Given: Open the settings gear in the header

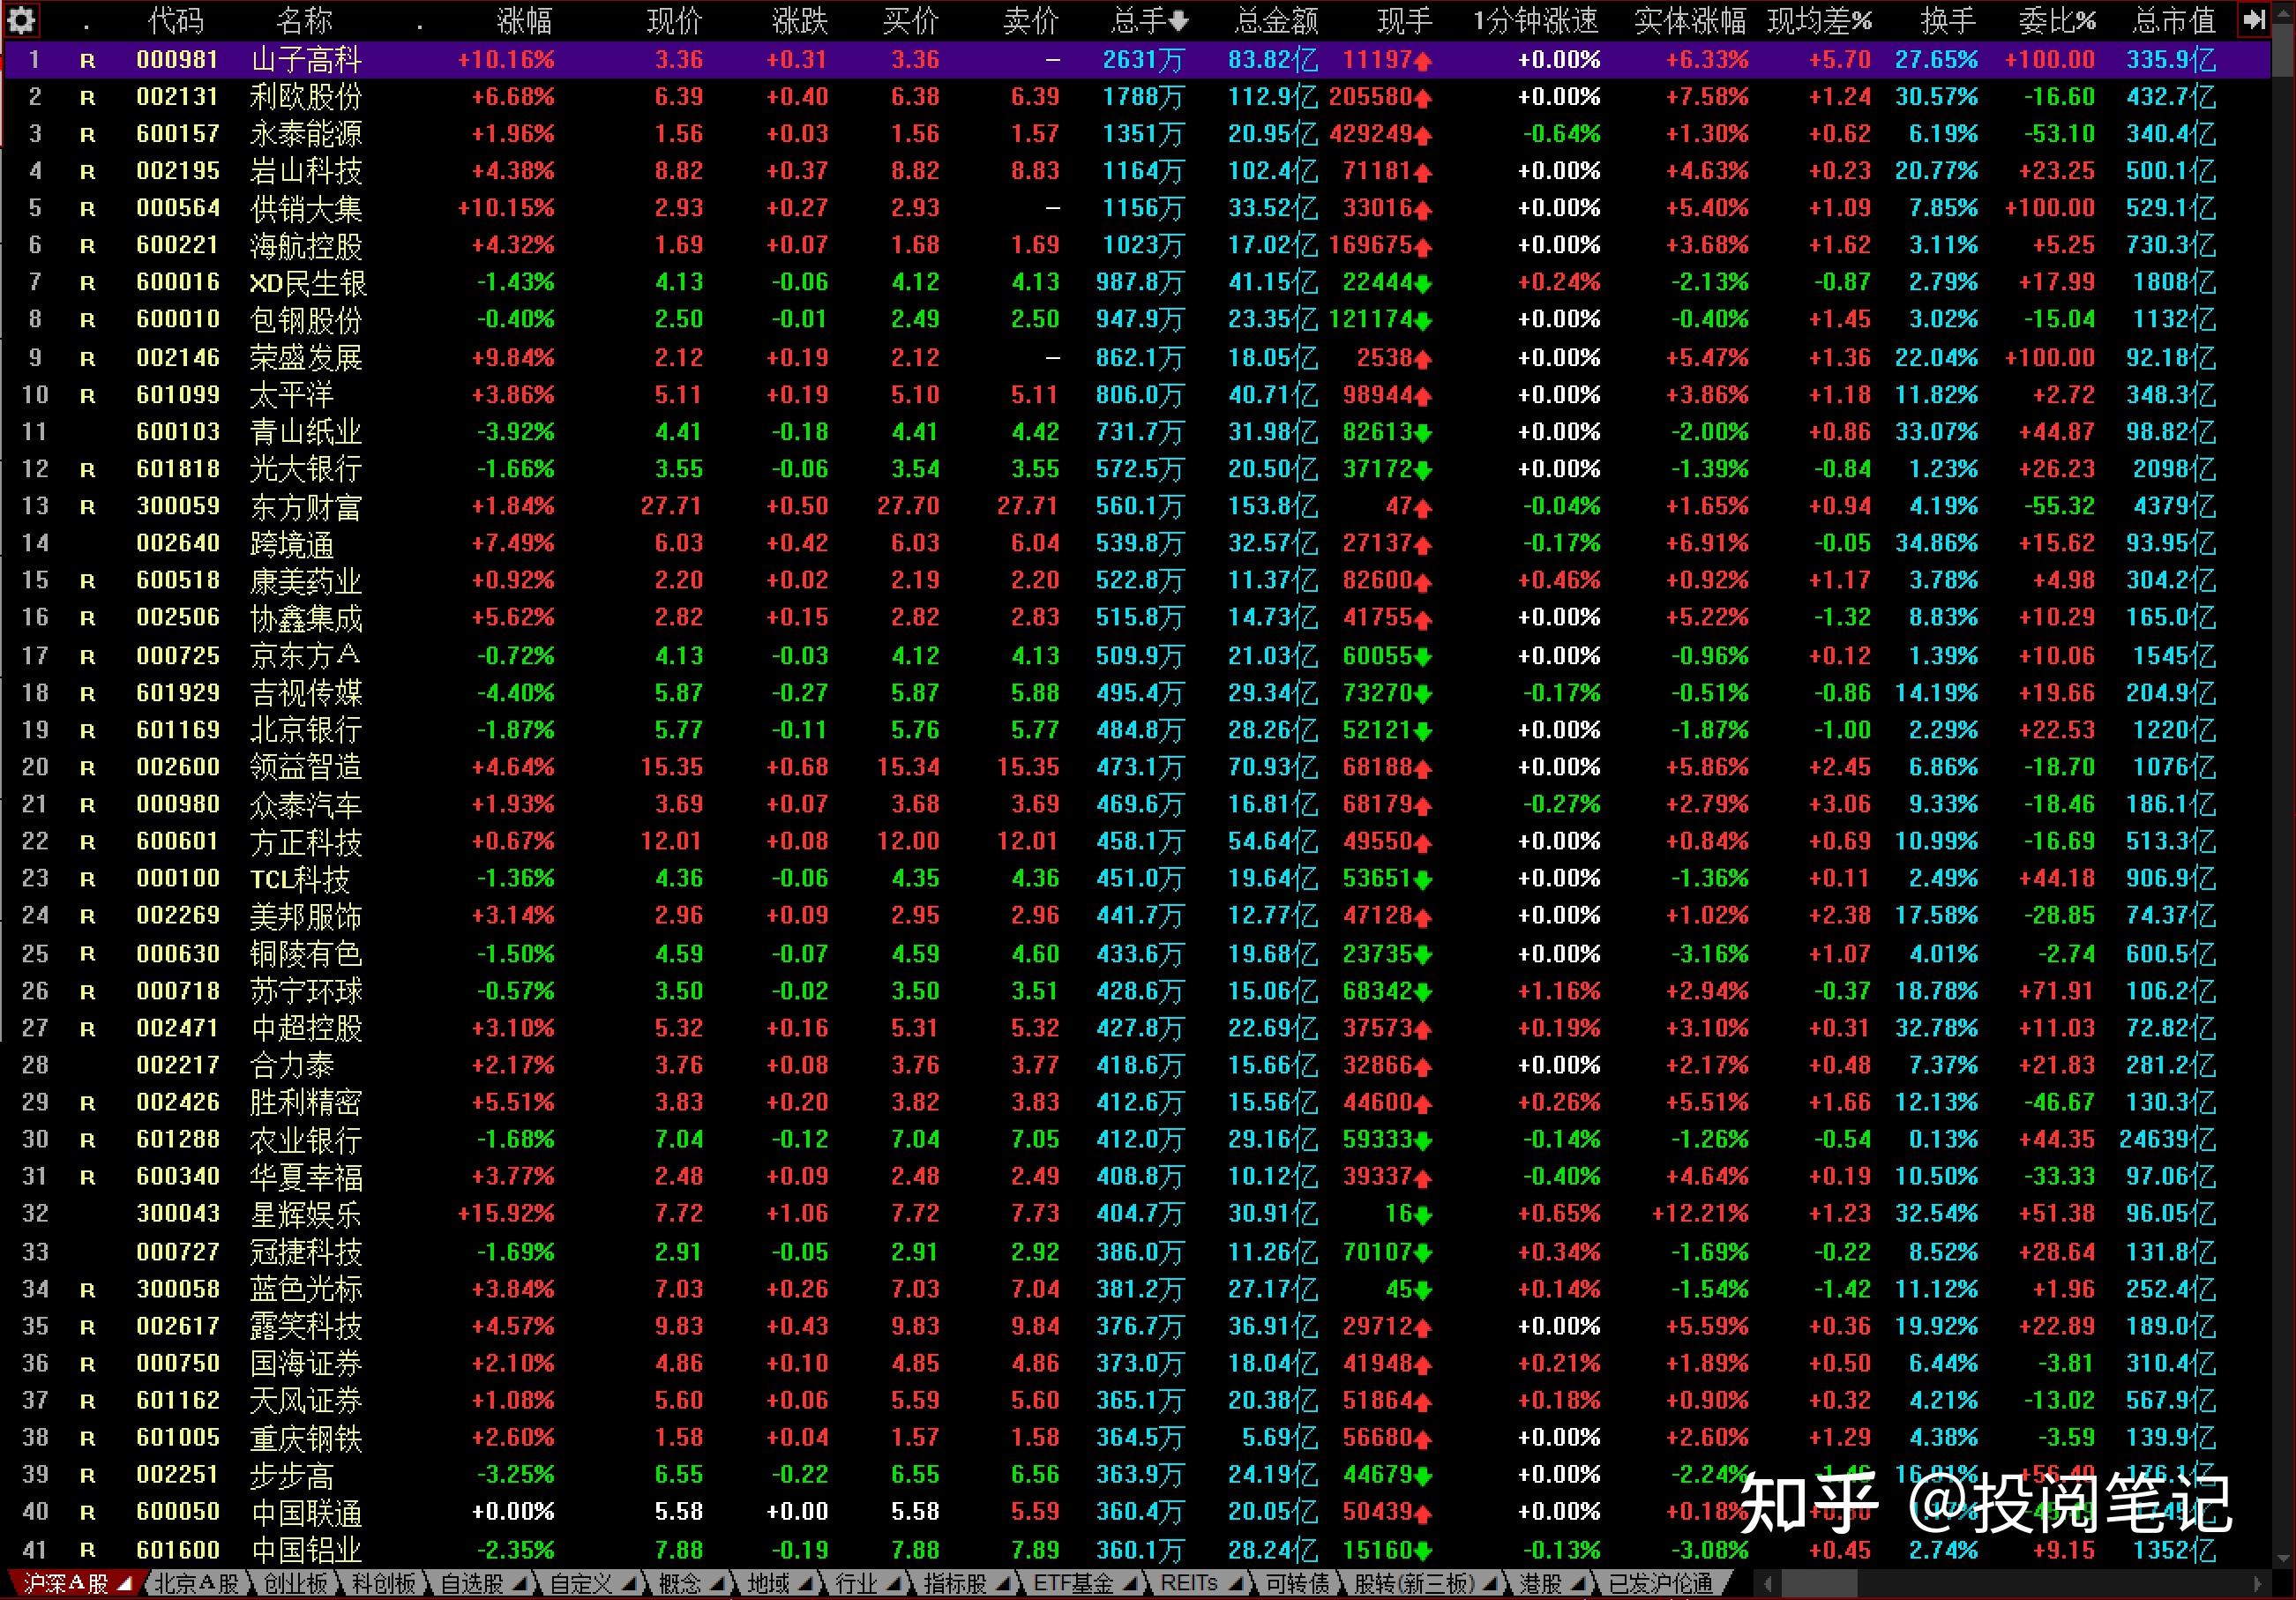Looking at the screenshot, I should 22,19.
